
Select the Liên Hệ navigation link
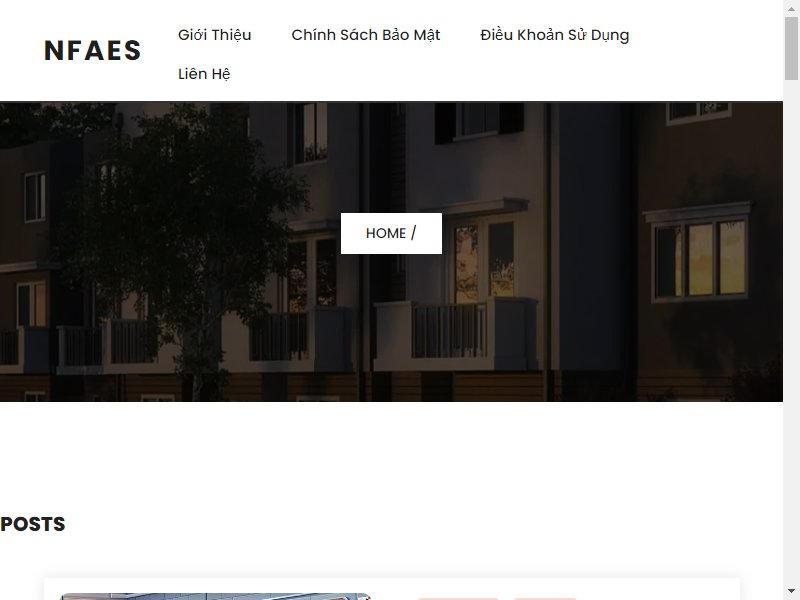click(x=204, y=73)
